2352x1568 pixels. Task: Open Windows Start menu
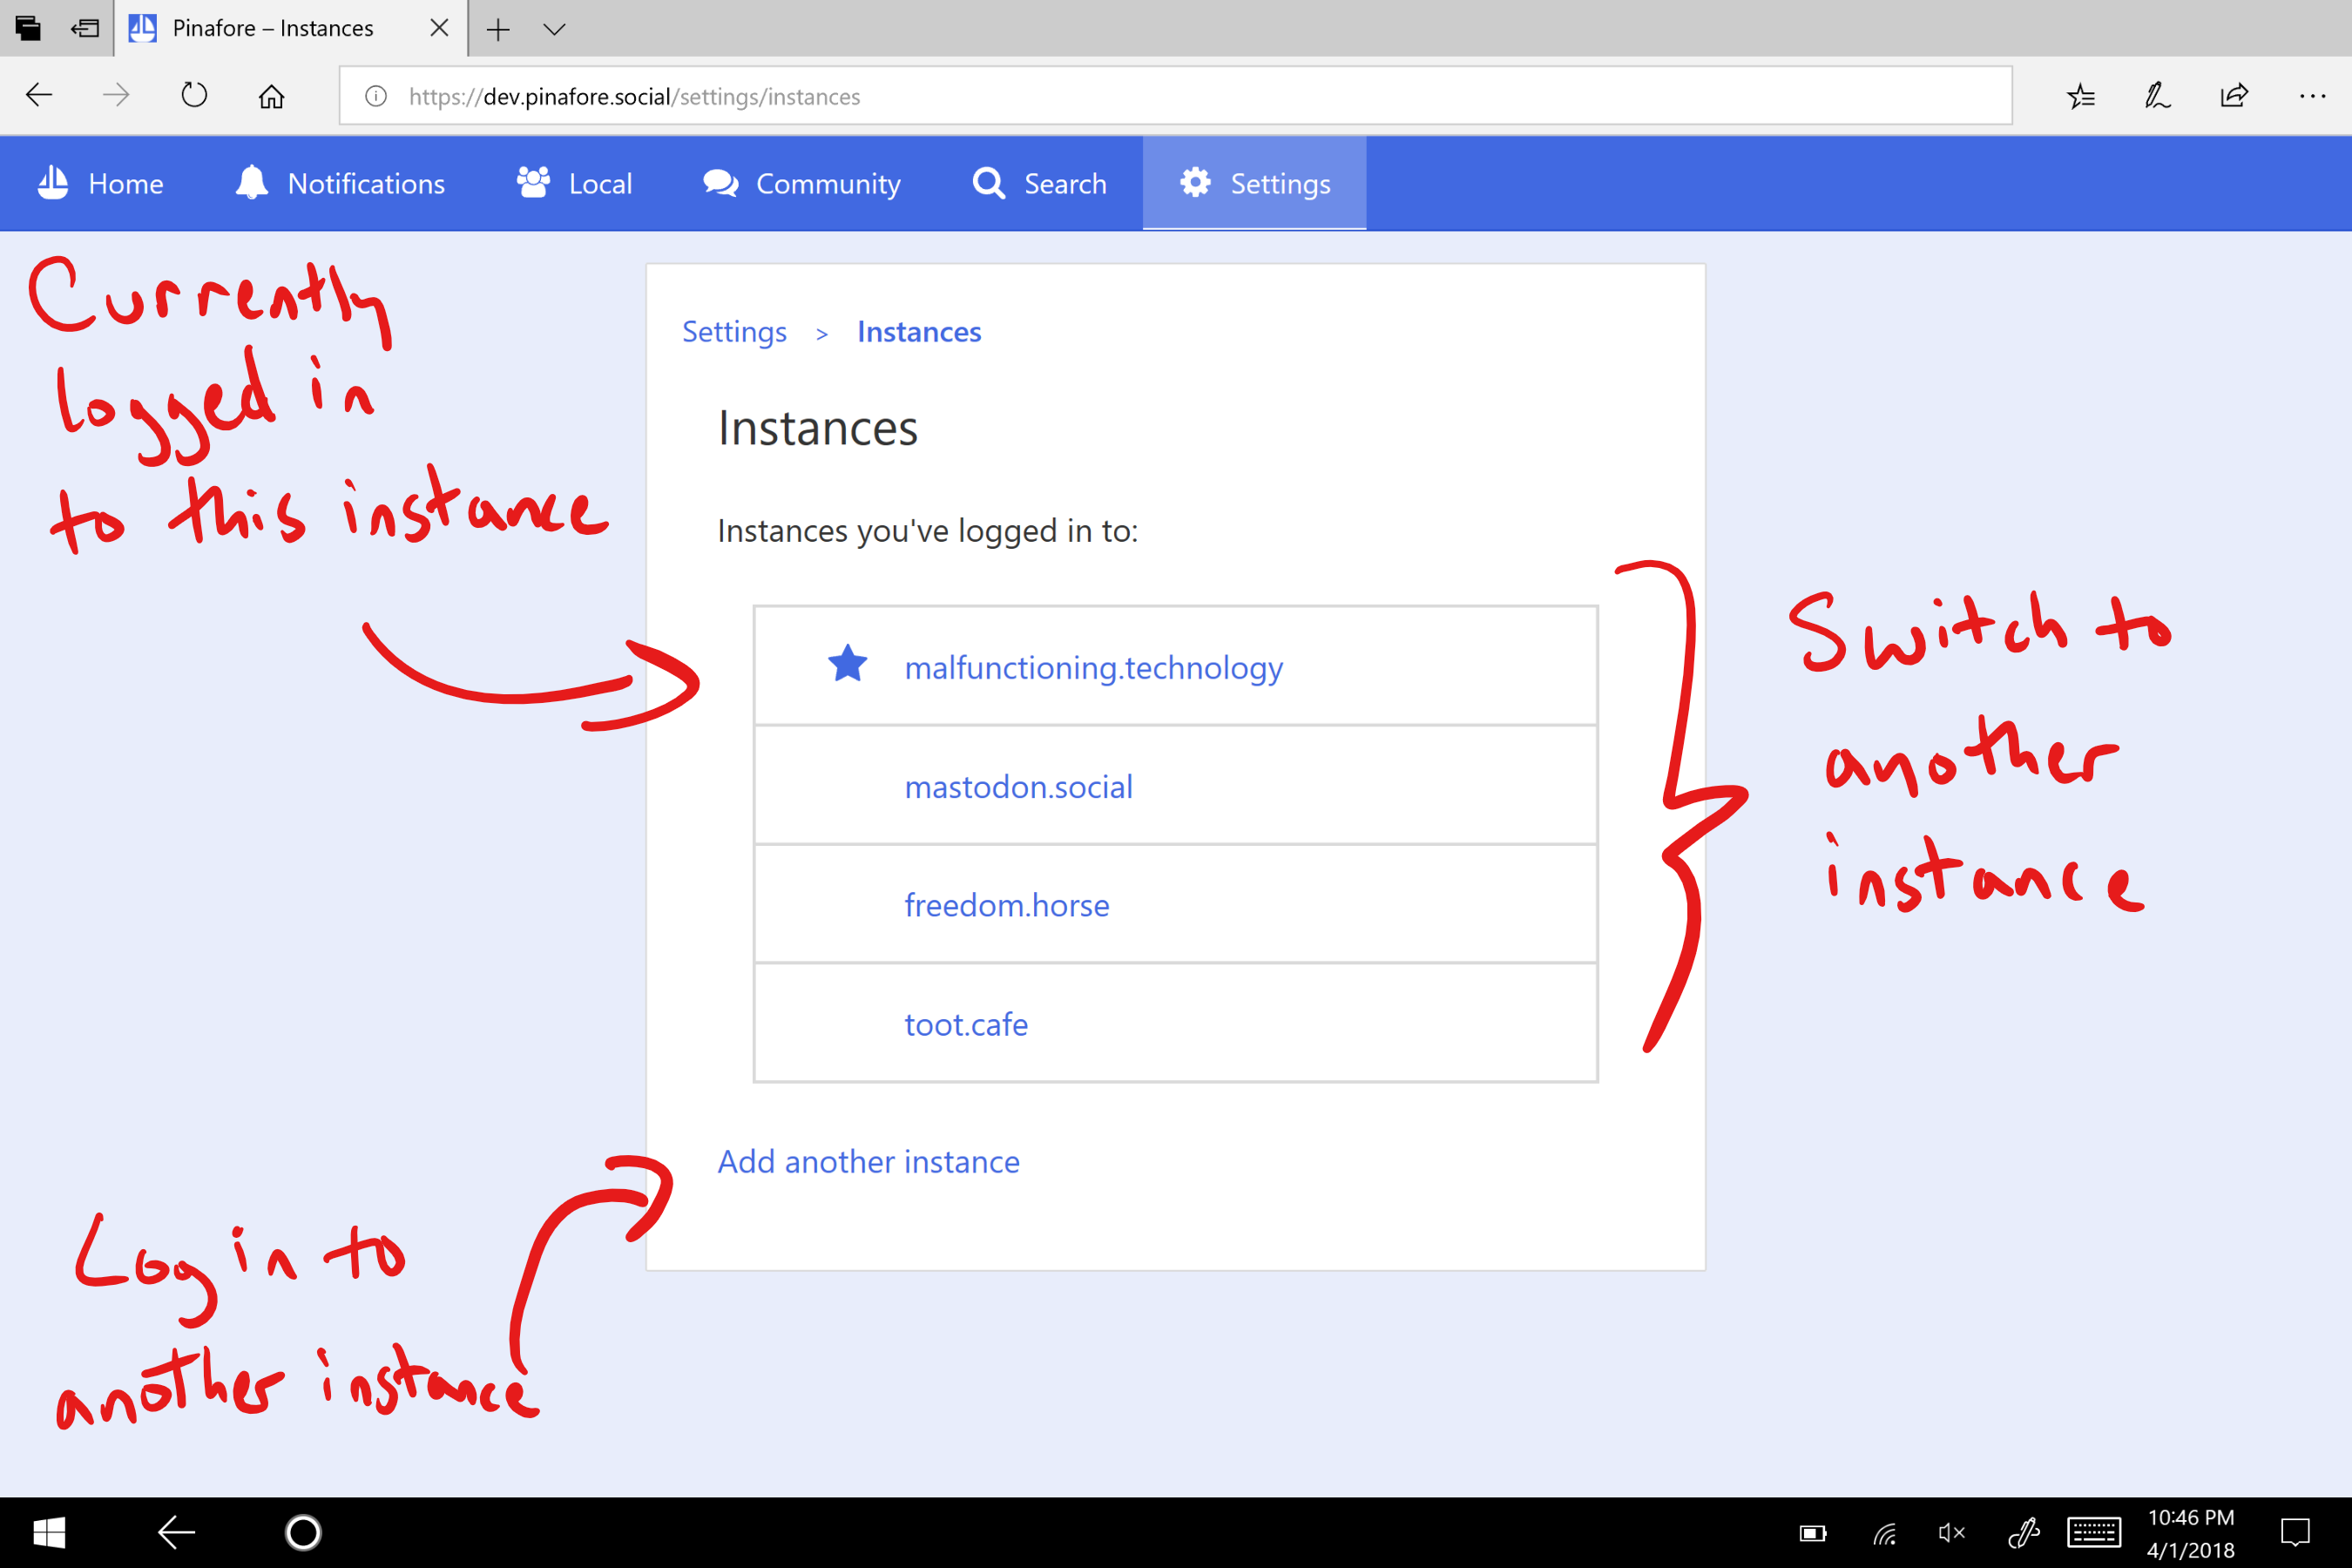(x=49, y=1531)
